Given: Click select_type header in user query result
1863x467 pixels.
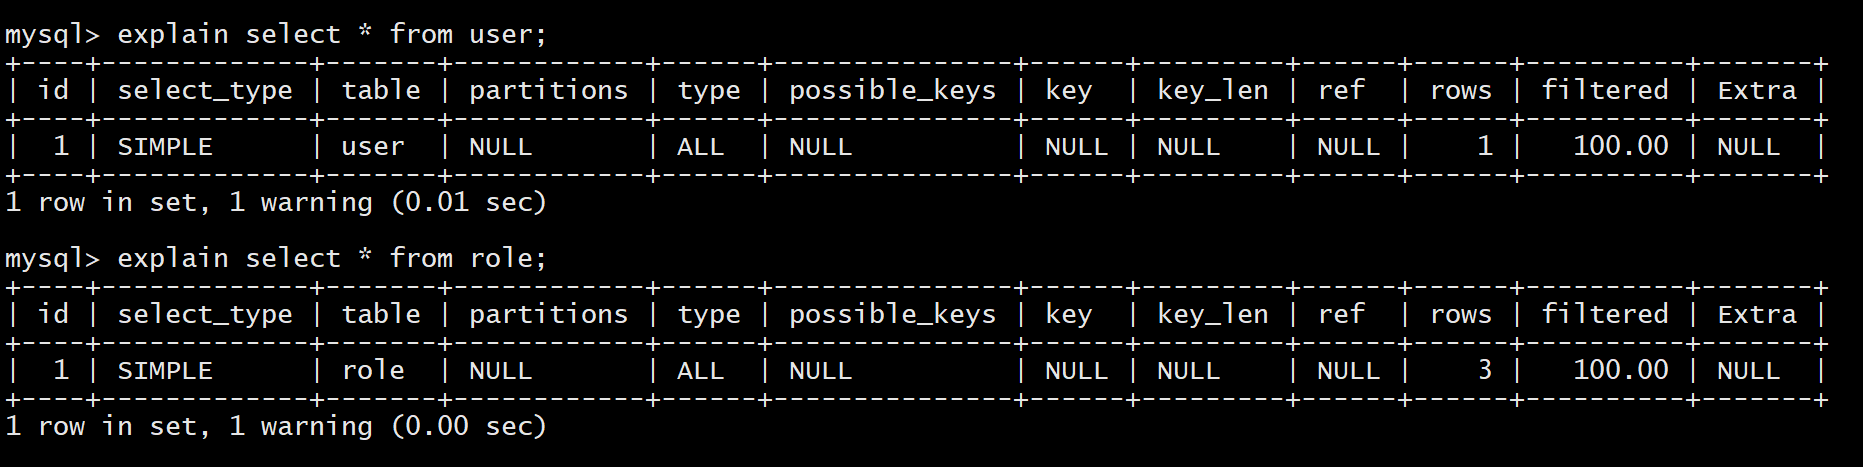Looking at the screenshot, I should point(205,91).
